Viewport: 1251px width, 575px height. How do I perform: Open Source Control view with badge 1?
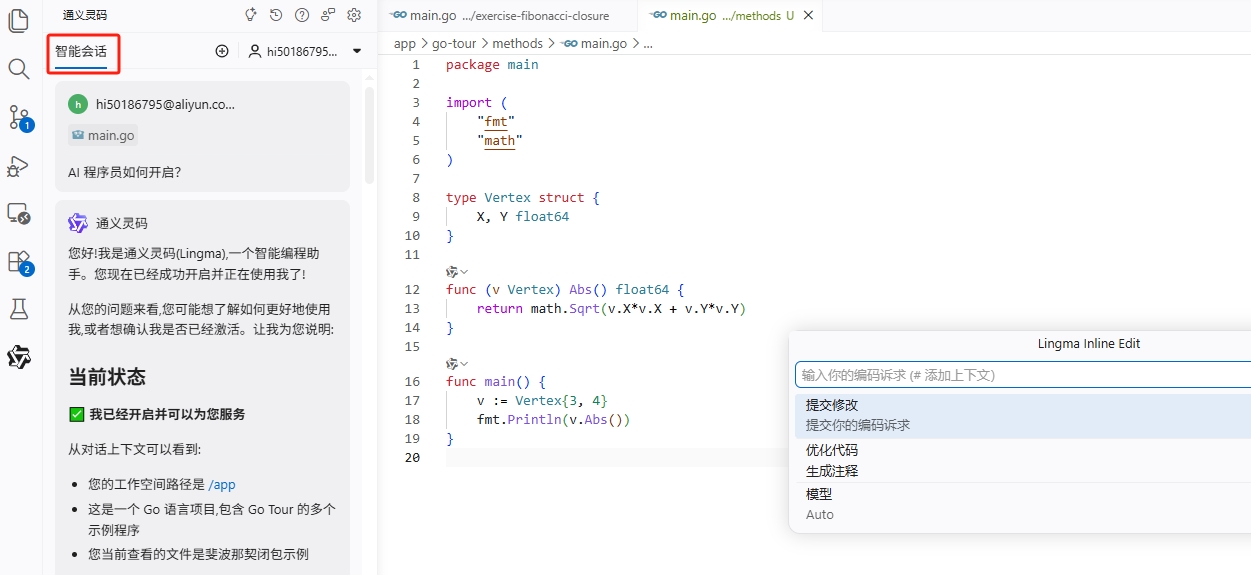[20, 118]
